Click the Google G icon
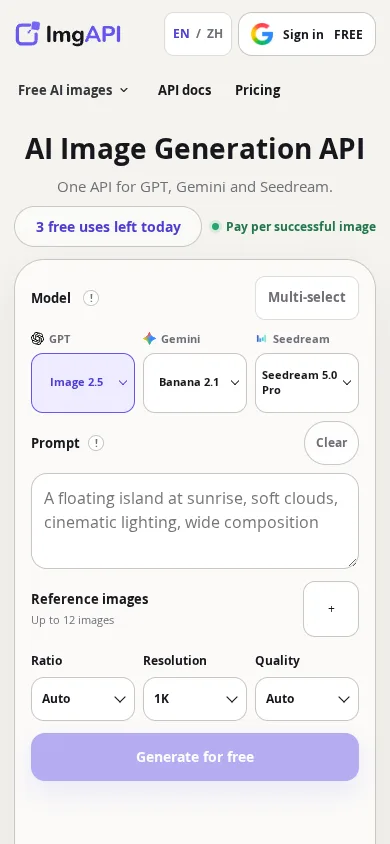Image resolution: width=390 pixels, height=844 pixels. pyautogui.click(x=261, y=34)
